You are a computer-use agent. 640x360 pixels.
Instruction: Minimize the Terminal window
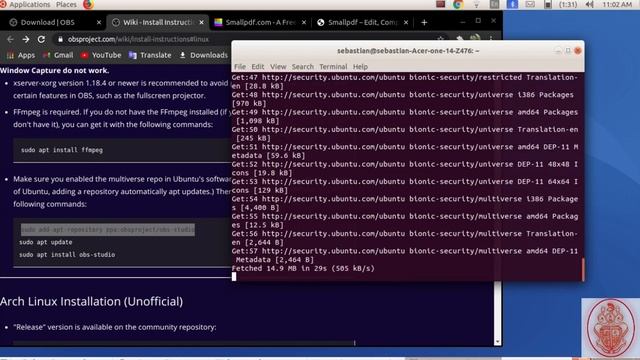point(558,51)
